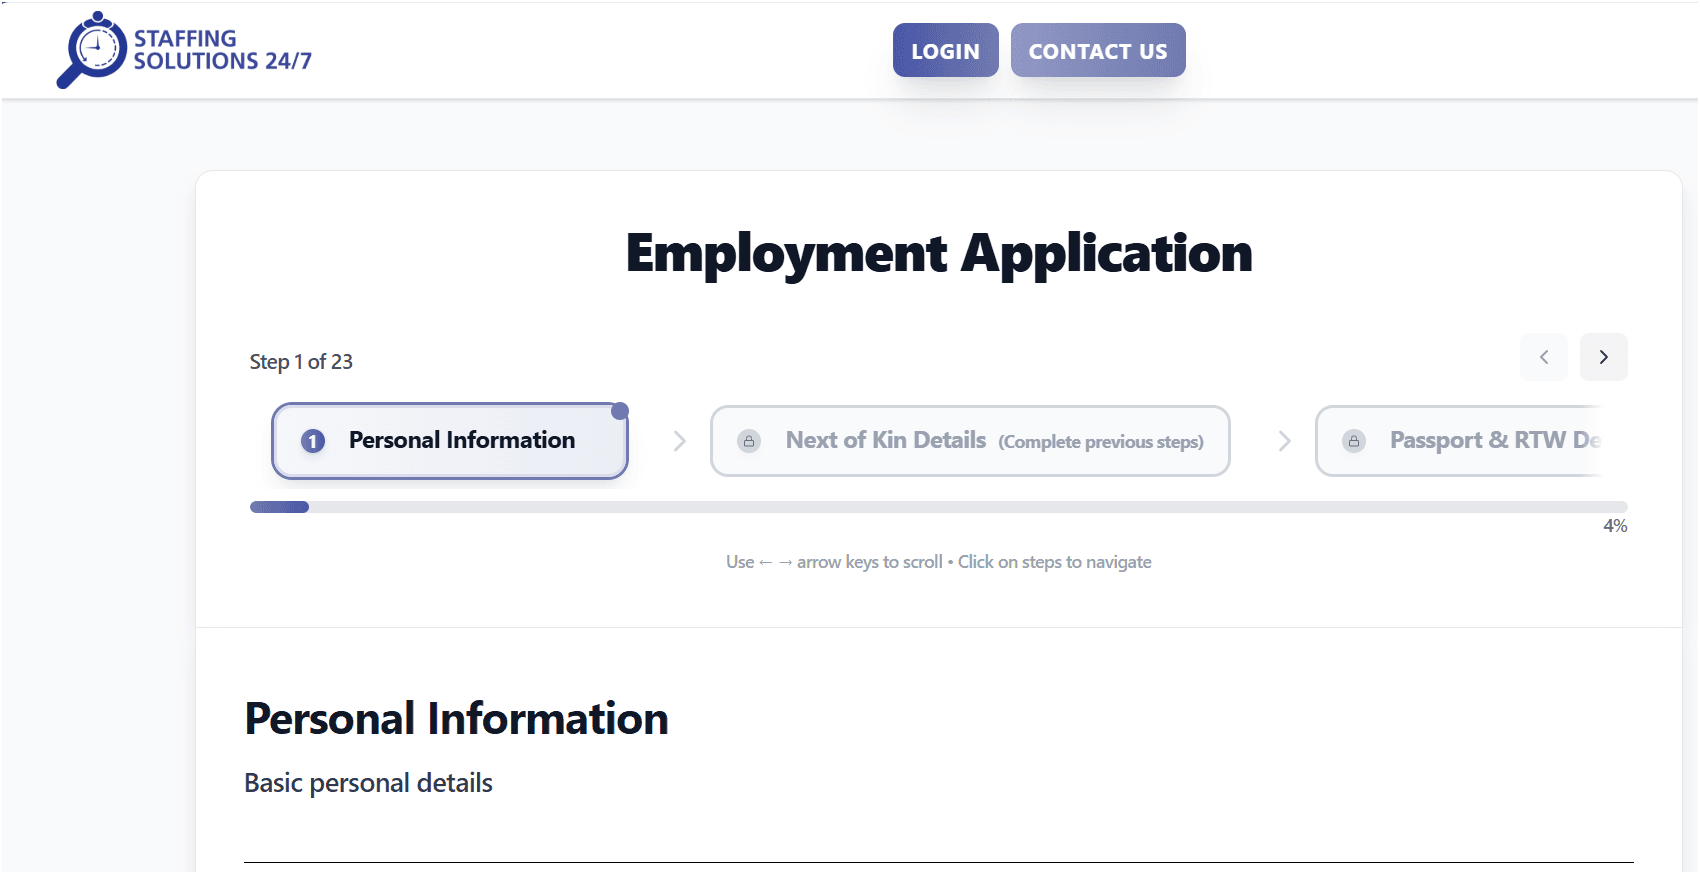This screenshot has height=874, width=1700.
Task: Click the Employment Application heading
Action: pyautogui.click(x=939, y=253)
